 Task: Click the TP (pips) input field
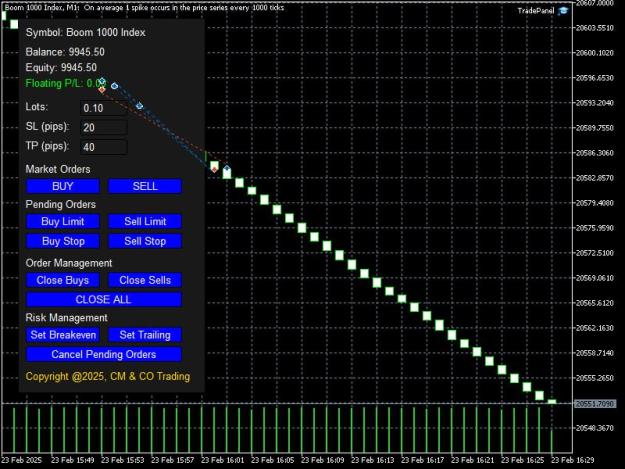[104, 147]
